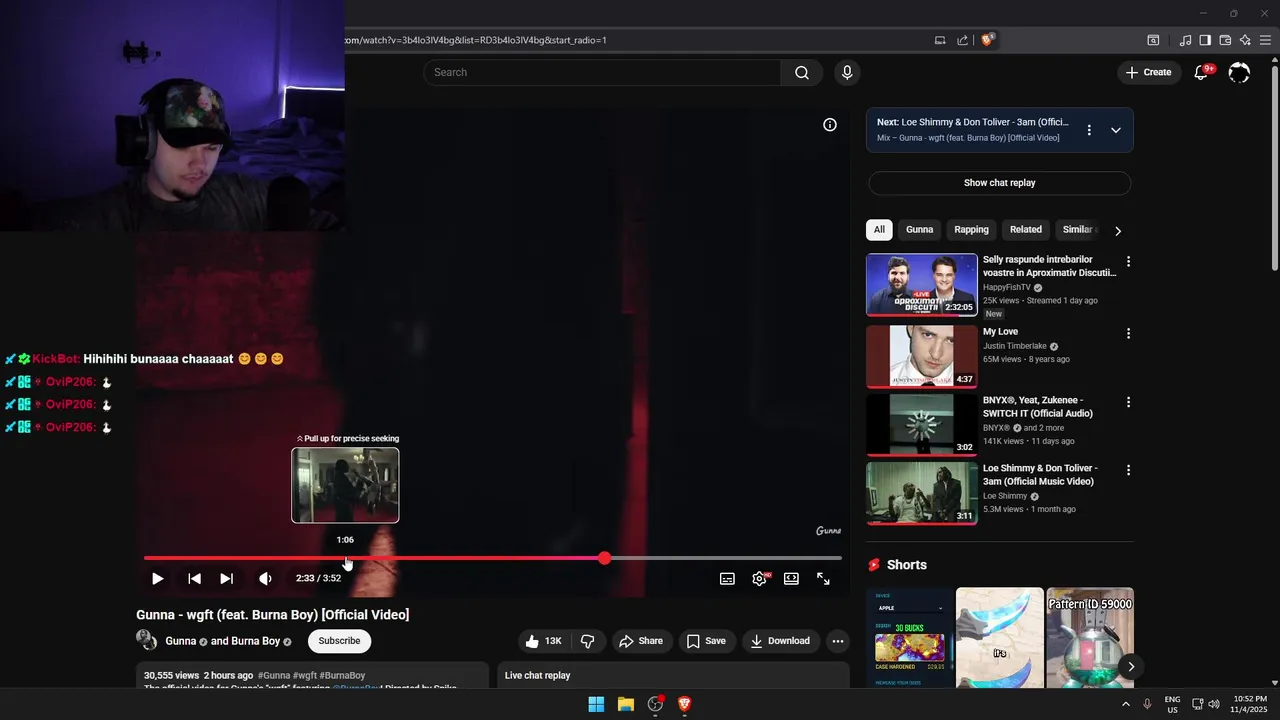Open the Pattern ID 59000 short
This screenshot has height=720, width=1280.
tap(1090, 638)
